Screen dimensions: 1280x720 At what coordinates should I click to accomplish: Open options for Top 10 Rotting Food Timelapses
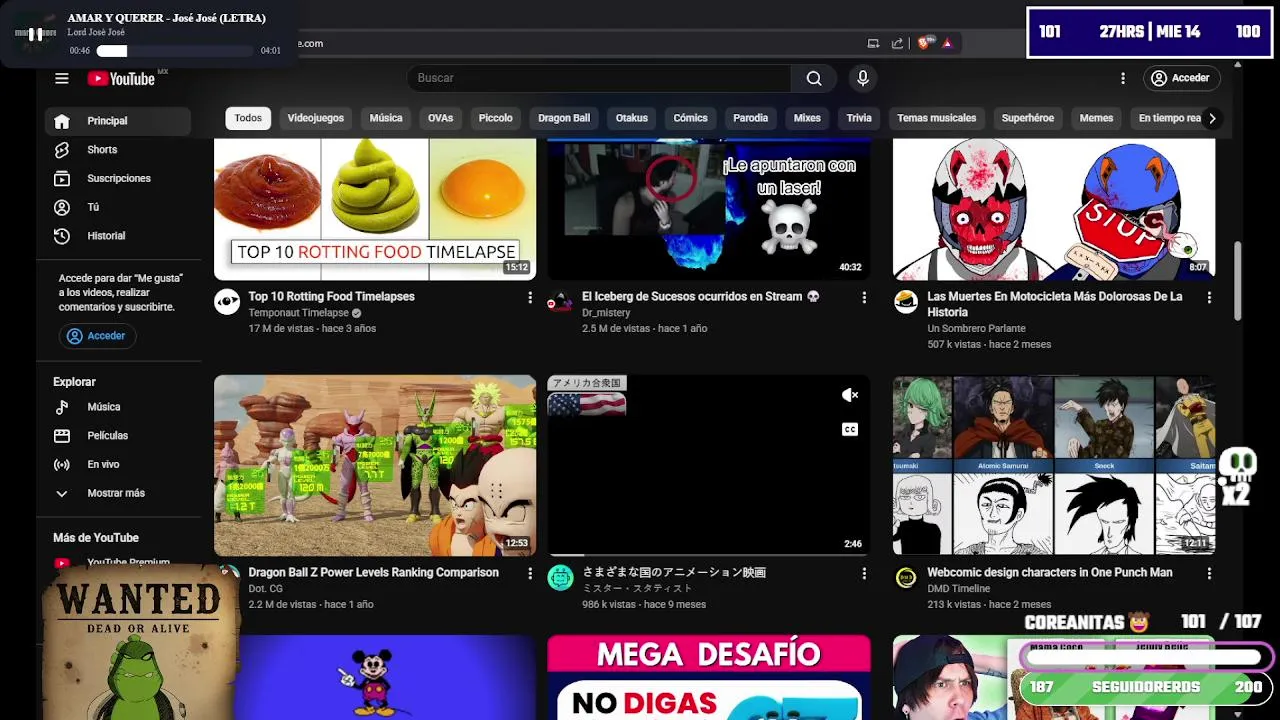pos(530,298)
